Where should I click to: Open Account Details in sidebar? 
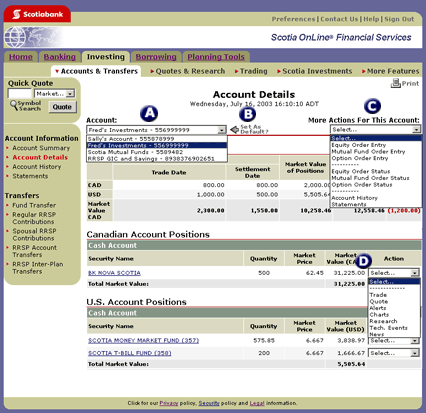point(40,157)
